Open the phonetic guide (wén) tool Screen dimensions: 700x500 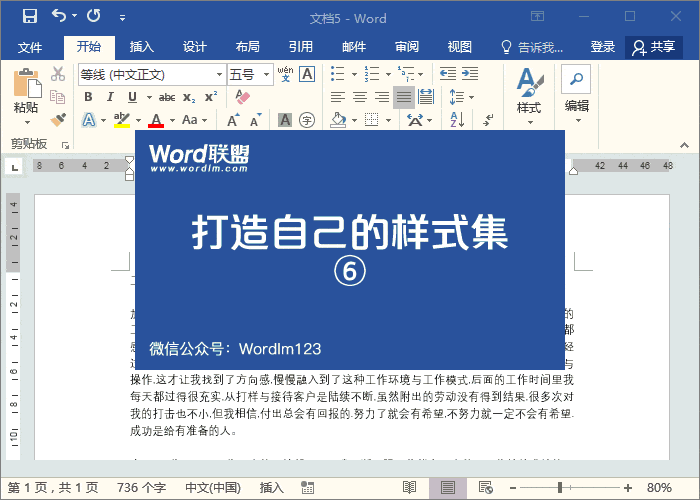285,74
